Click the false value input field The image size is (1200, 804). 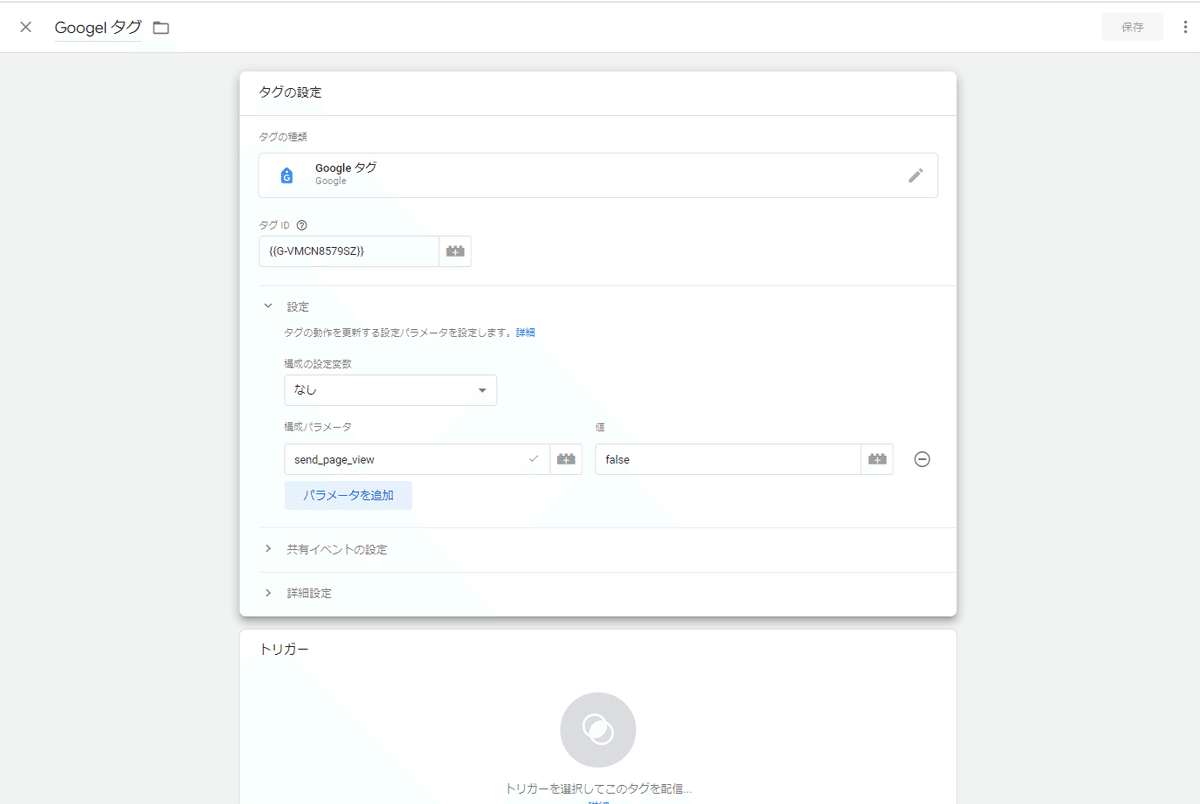728,459
